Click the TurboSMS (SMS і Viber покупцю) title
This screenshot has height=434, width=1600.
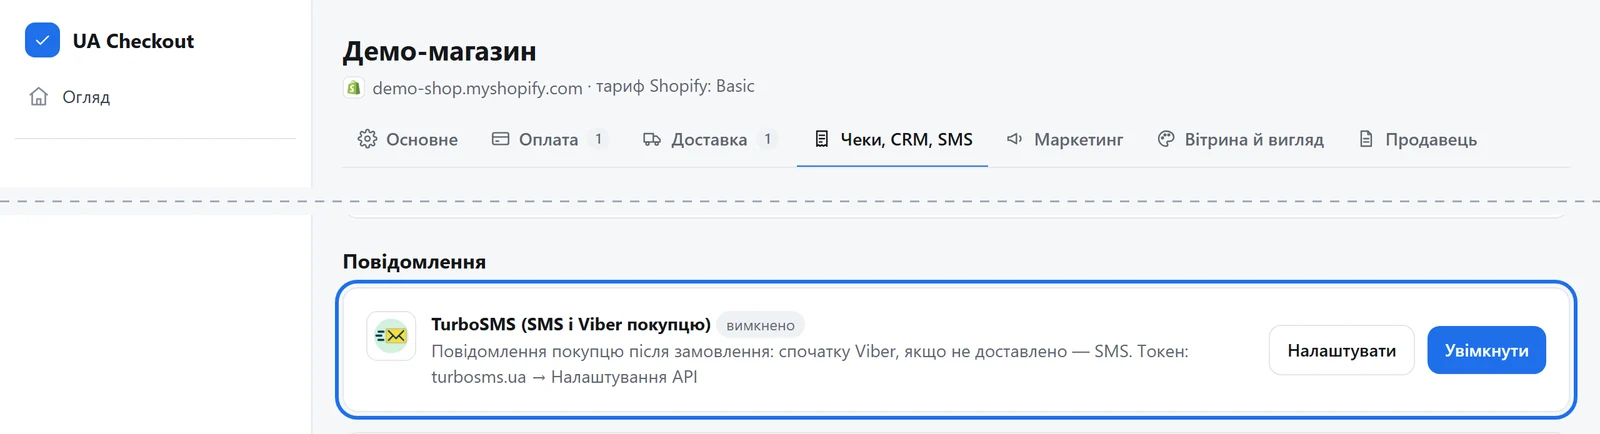[571, 324]
